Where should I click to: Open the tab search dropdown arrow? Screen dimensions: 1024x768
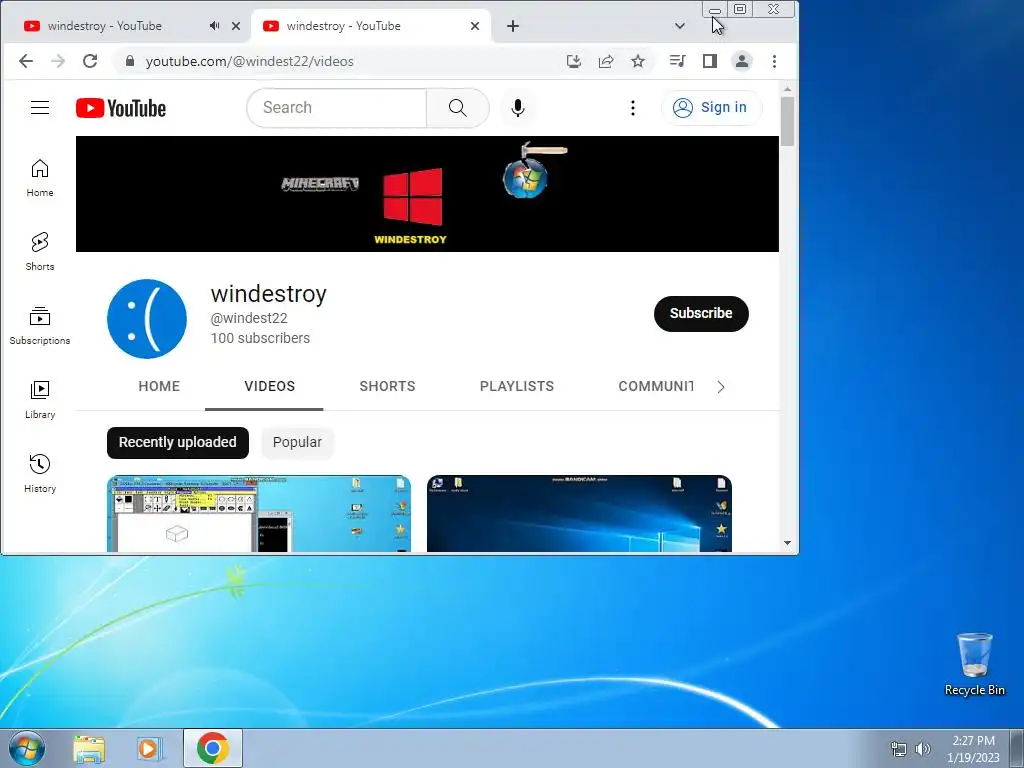pyautogui.click(x=680, y=26)
